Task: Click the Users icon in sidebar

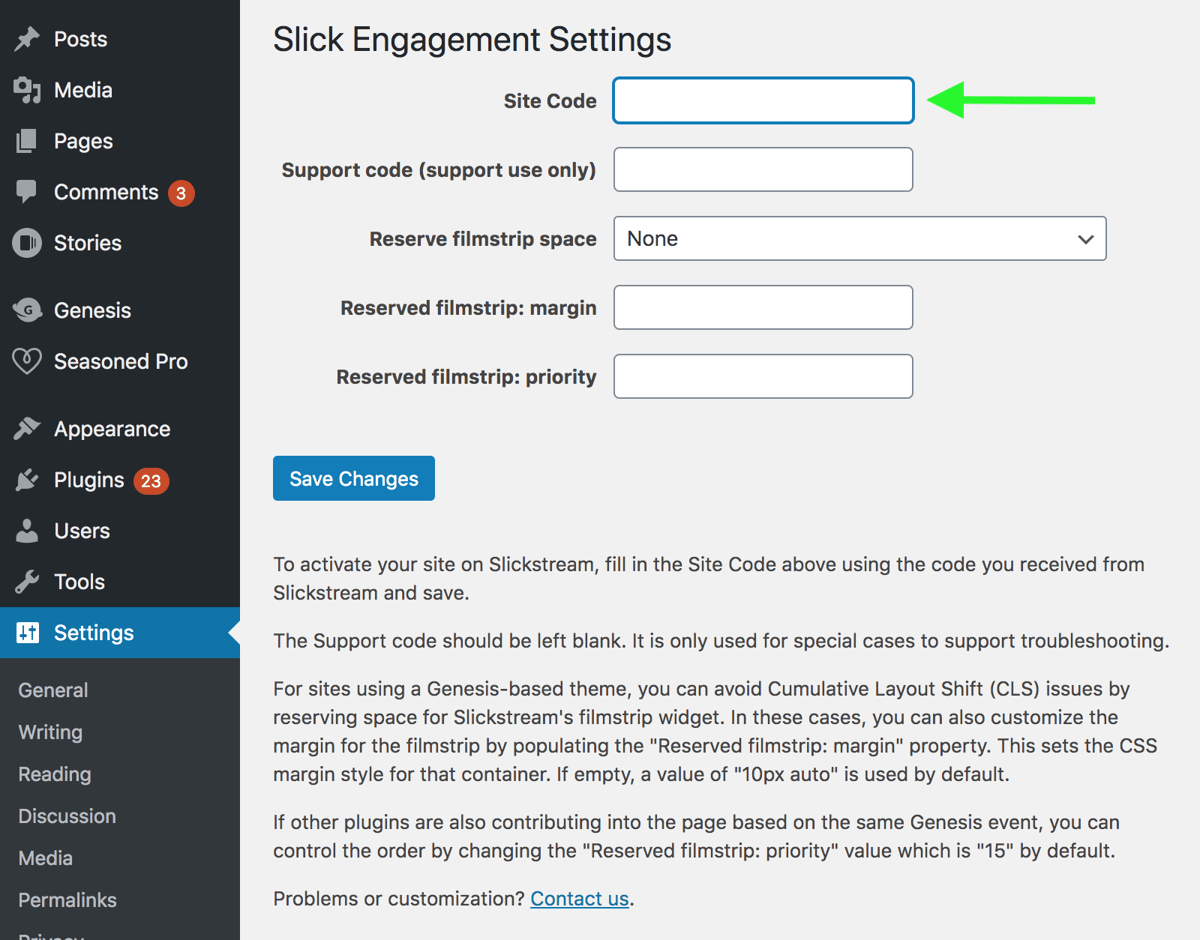Action: (x=27, y=531)
